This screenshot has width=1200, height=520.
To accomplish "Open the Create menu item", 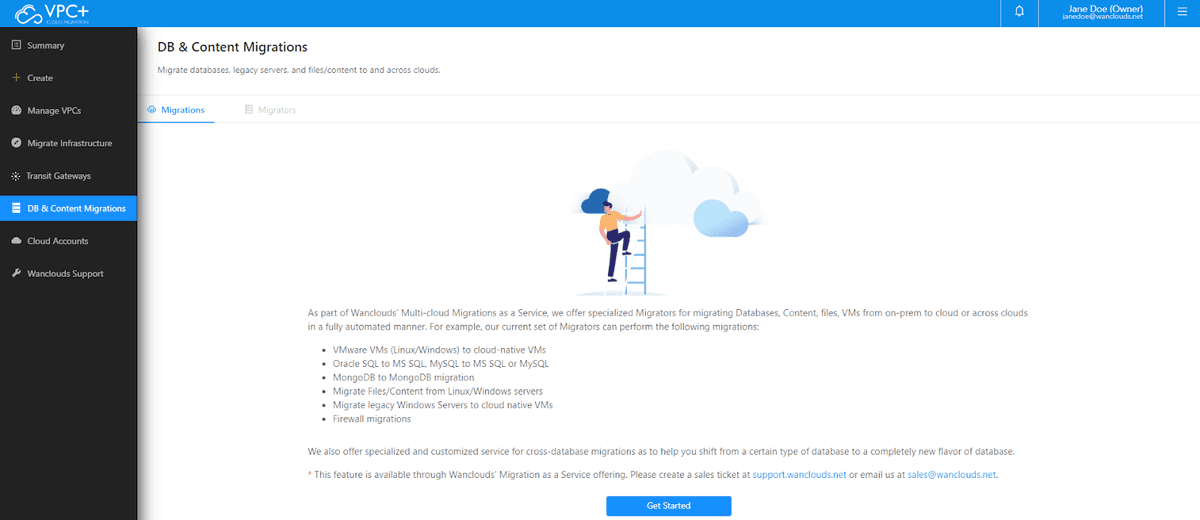I will [x=68, y=78].
